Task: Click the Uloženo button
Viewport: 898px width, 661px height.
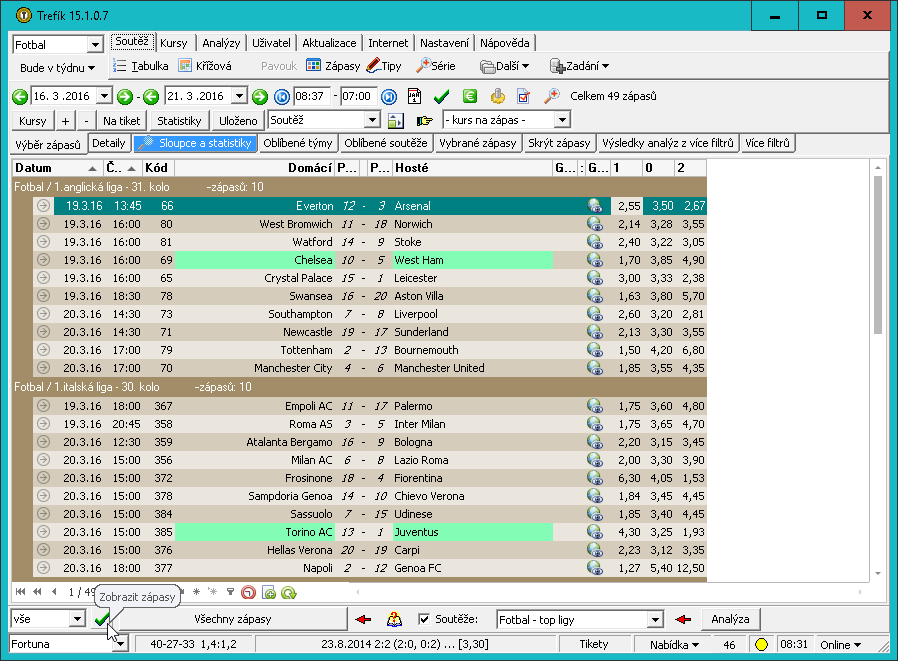Action: (x=238, y=121)
